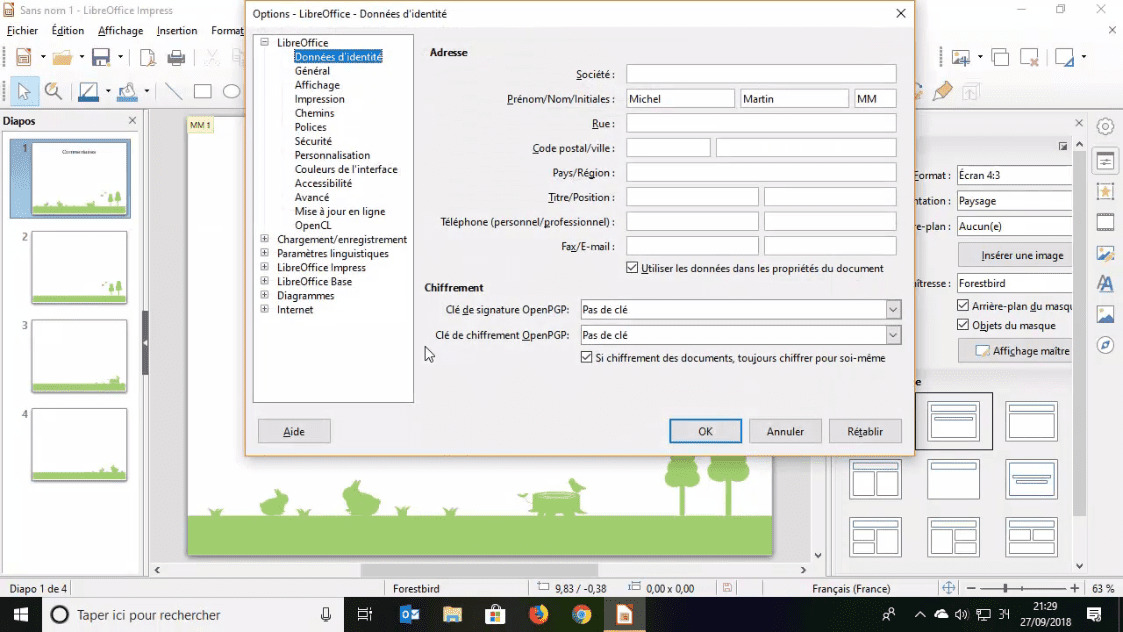The image size is (1123, 632).
Task: Click the Line color tool icon
Action: (x=88, y=92)
